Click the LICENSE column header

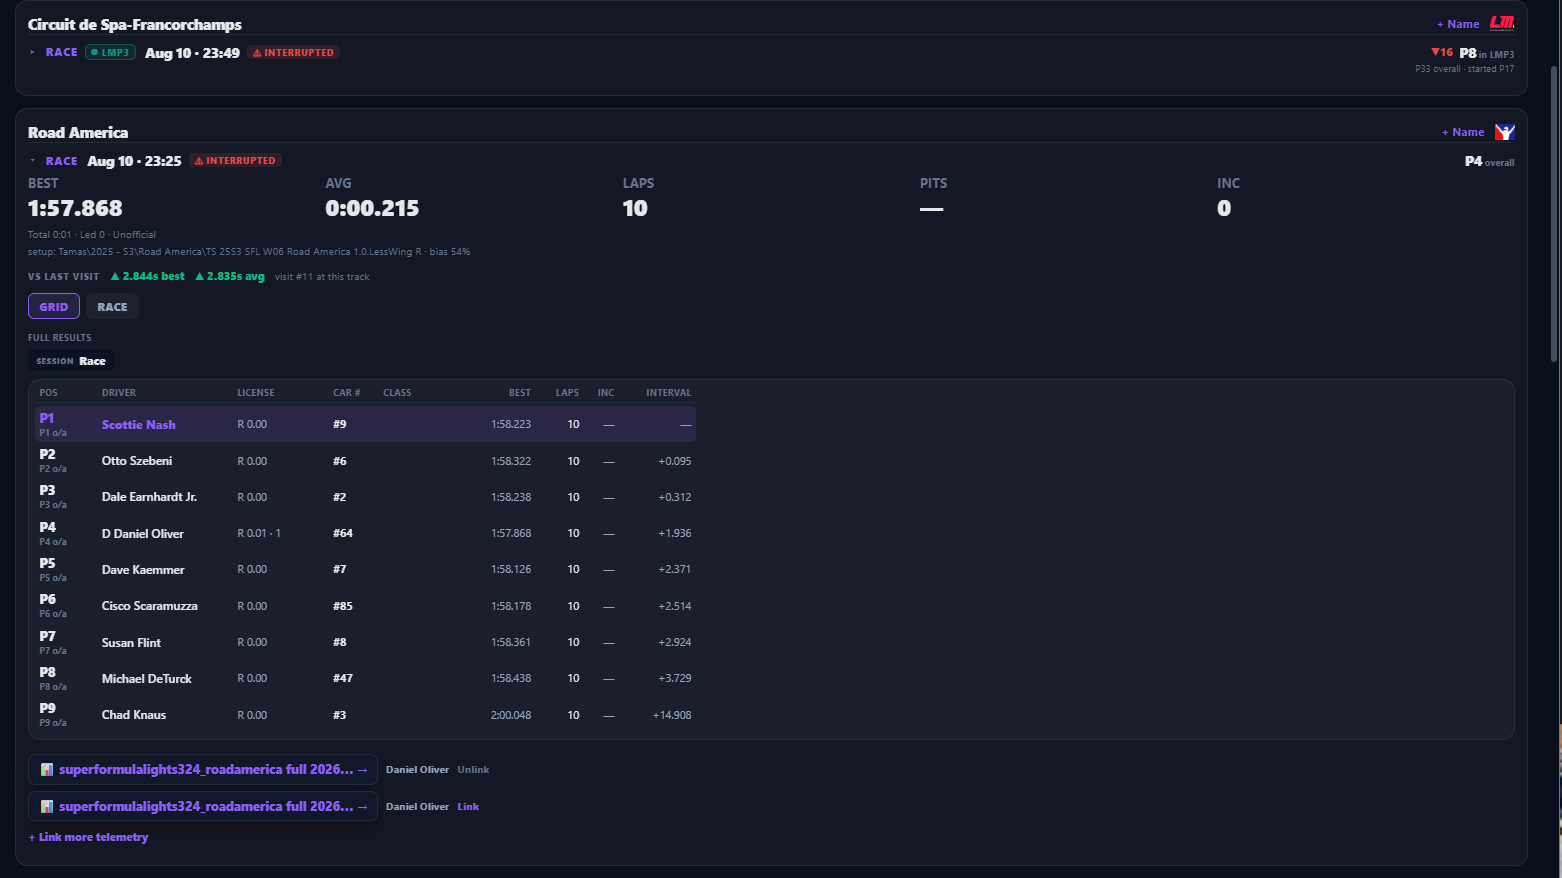click(x=256, y=393)
